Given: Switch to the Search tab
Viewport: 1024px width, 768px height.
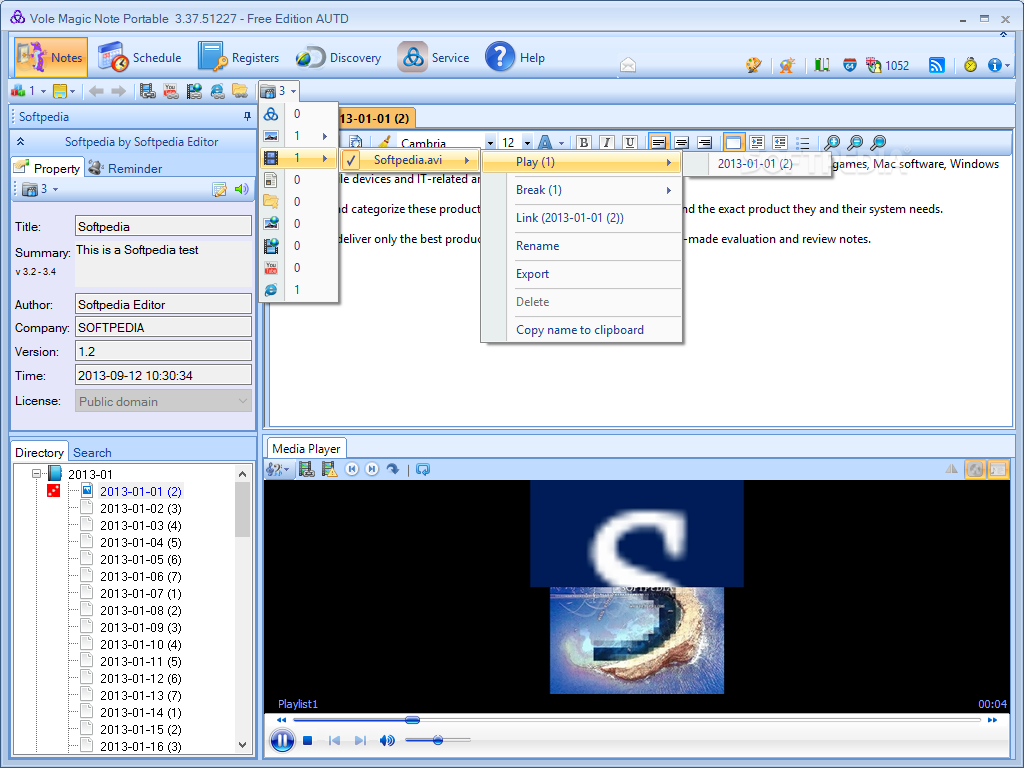Looking at the screenshot, I should tap(92, 452).
